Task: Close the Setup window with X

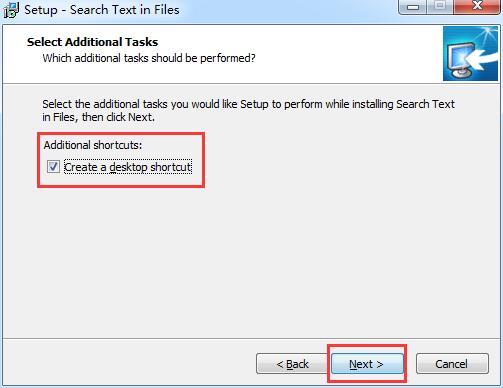Action: click(x=477, y=6)
